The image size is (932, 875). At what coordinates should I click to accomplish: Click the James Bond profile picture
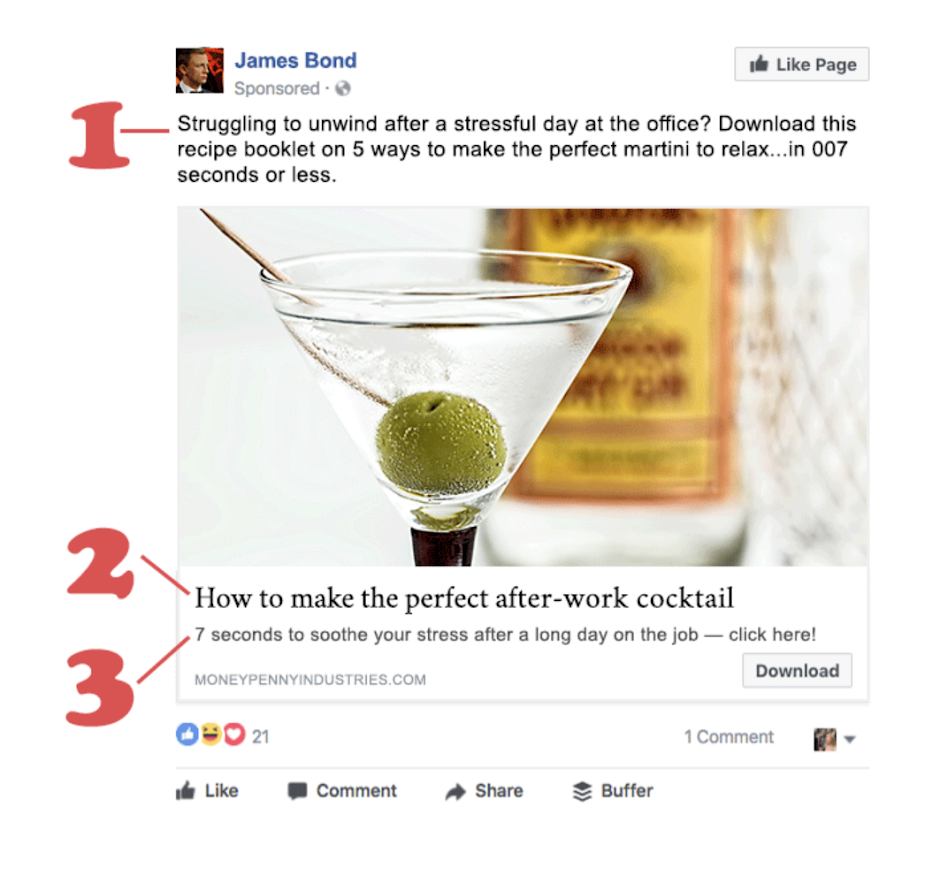point(200,70)
